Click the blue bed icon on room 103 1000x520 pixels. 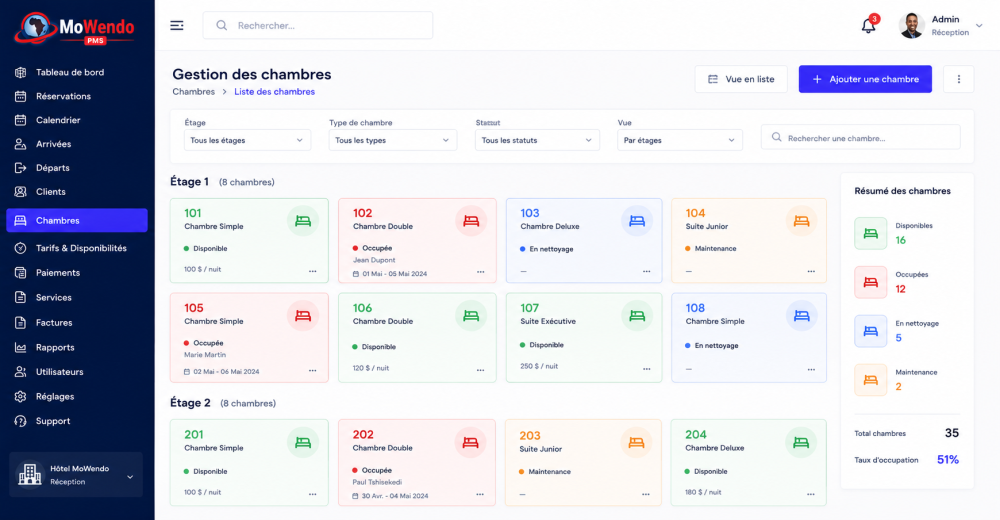click(636, 221)
